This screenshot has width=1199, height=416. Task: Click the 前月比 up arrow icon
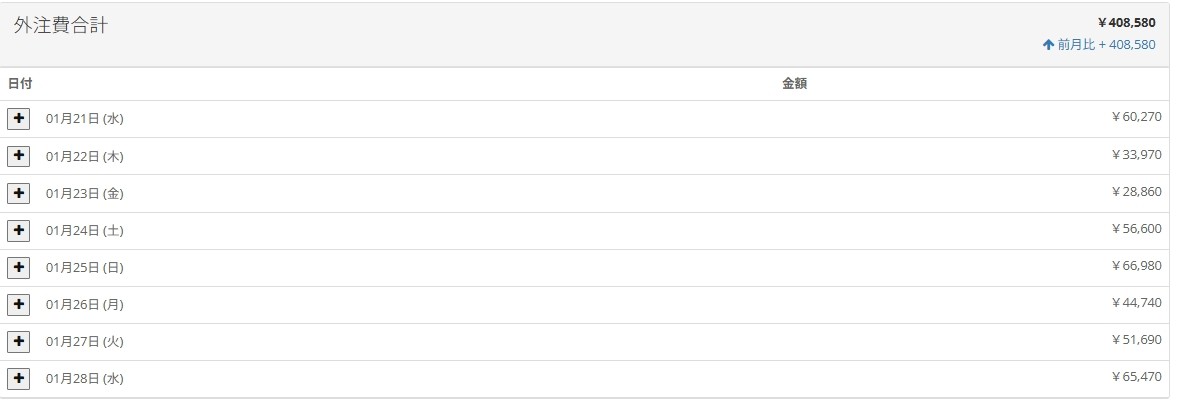click(x=1048, y=45)
